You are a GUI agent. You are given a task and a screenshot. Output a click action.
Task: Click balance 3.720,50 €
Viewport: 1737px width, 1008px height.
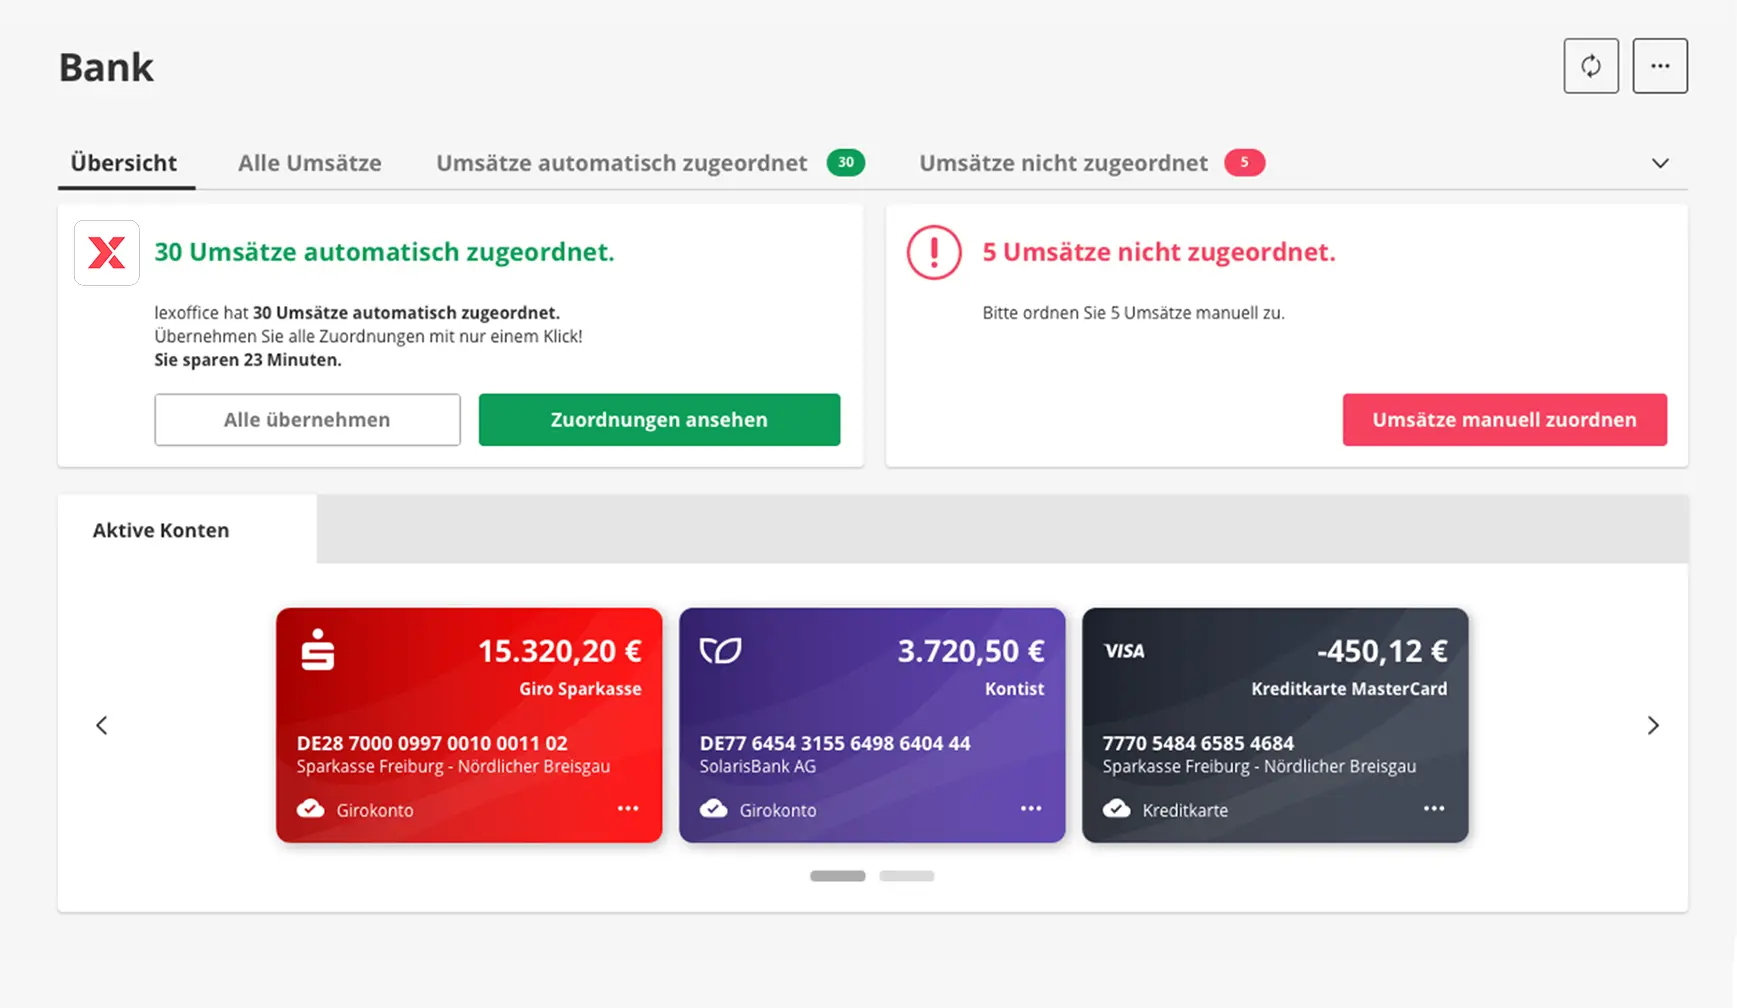tap(971, 651)
